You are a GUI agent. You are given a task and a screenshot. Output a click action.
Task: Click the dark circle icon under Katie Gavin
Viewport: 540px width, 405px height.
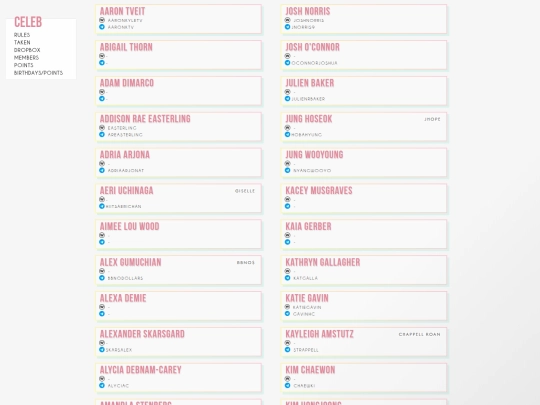tap(288, 307)
